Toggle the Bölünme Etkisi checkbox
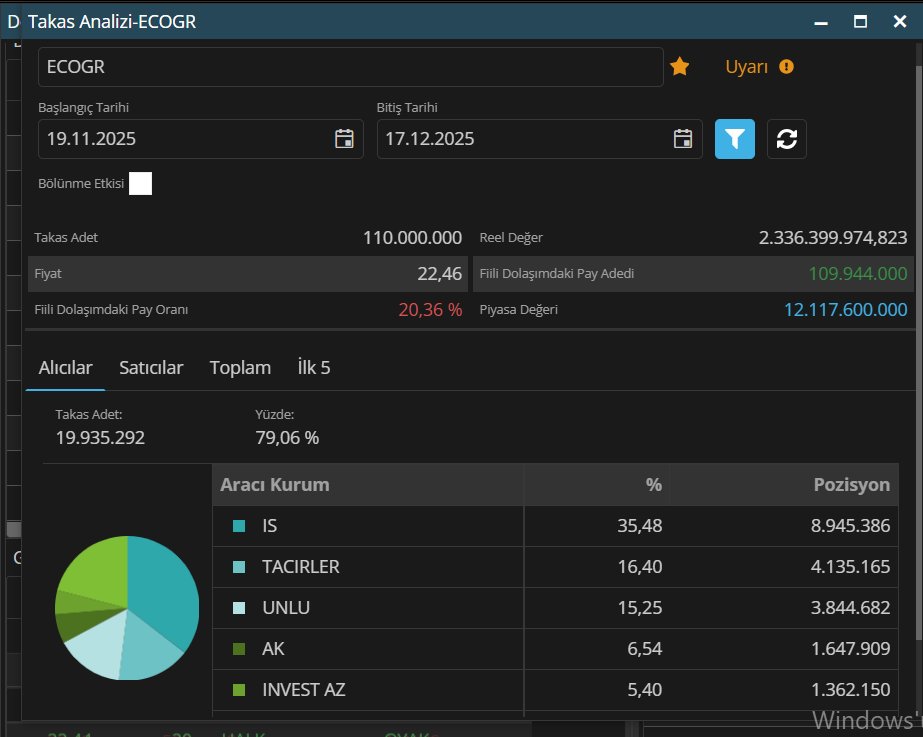The image size is (923, 737). pos(140,183)
